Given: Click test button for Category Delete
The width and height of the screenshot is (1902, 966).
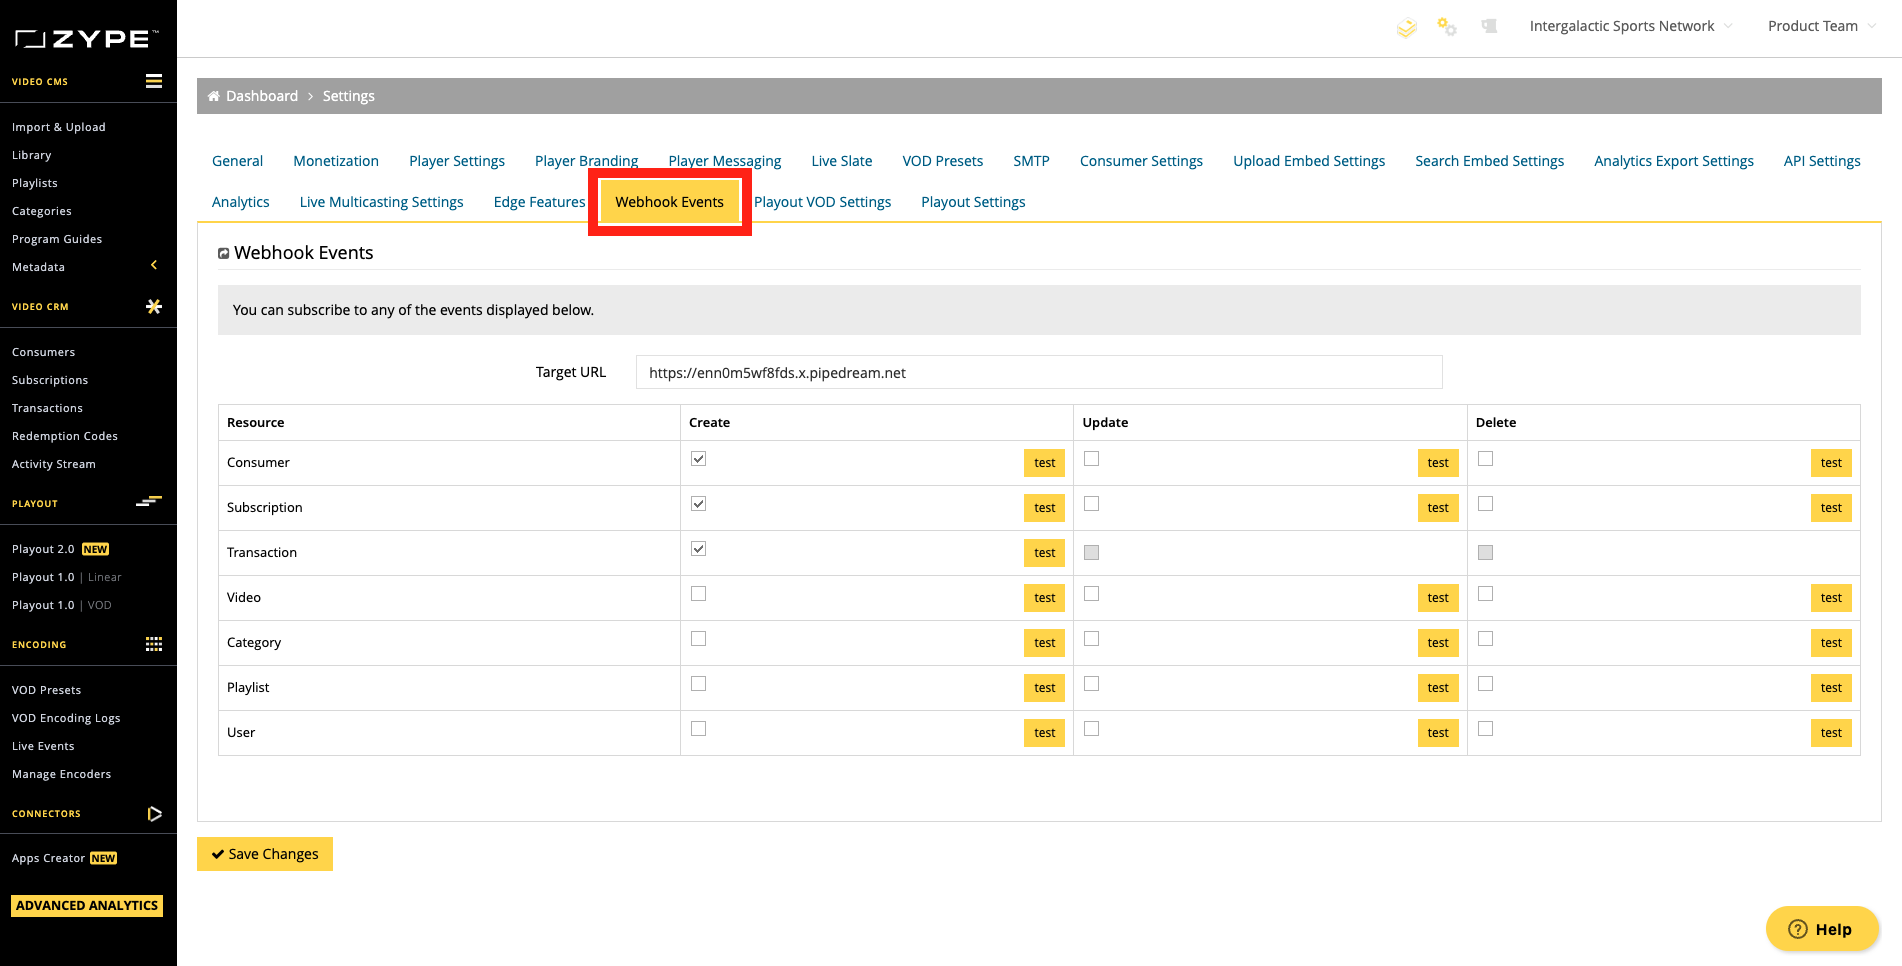Looking at the screenshot, I should 1831,643.
